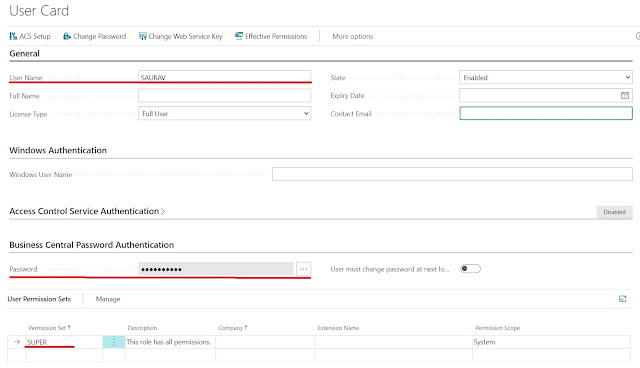Click General section header
This screenshot has width=640, height=368.
tap(24, 53)
